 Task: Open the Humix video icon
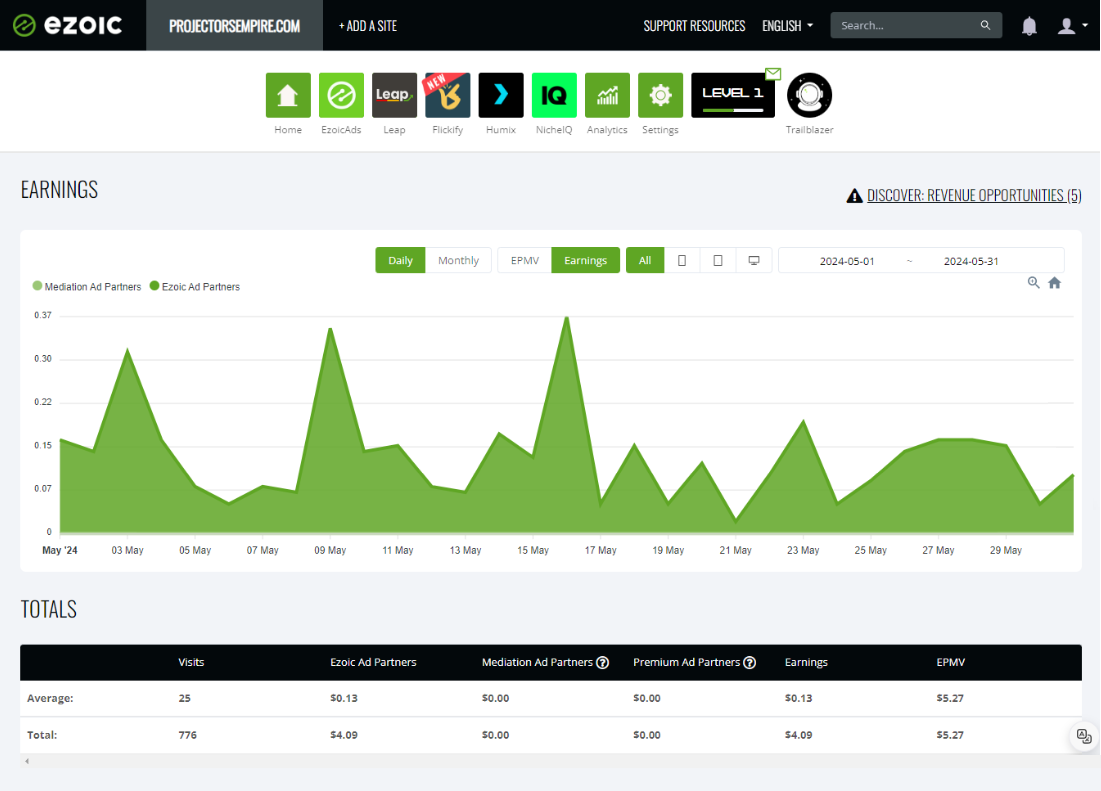[x=501, y=95]
